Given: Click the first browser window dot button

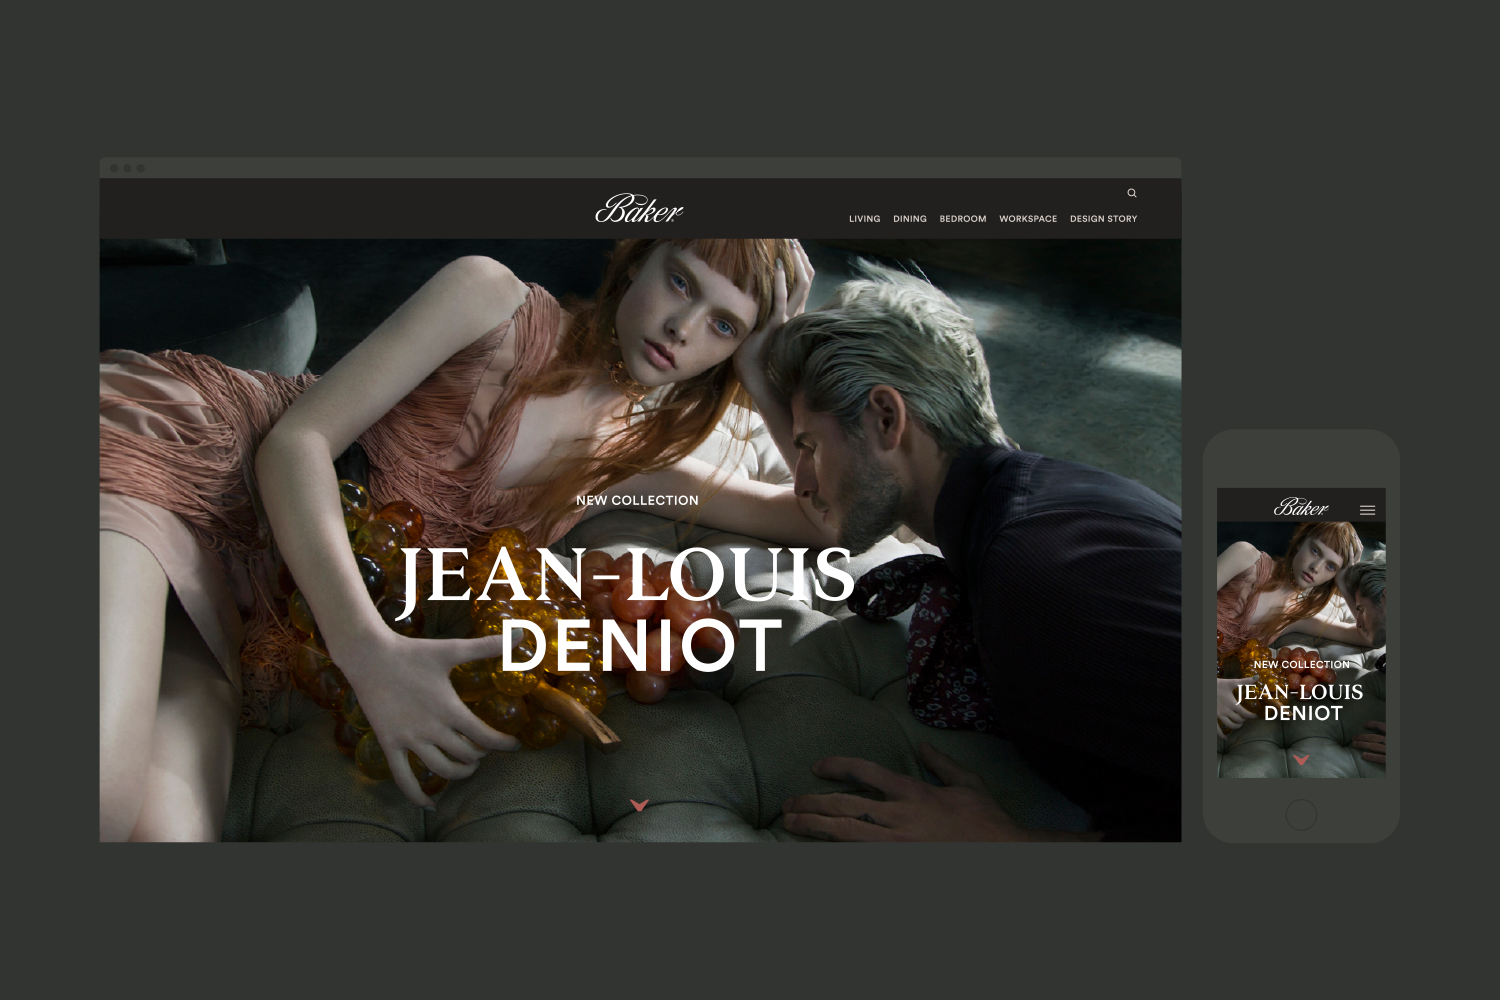Looking at the screenshot, I should [114, 168].
